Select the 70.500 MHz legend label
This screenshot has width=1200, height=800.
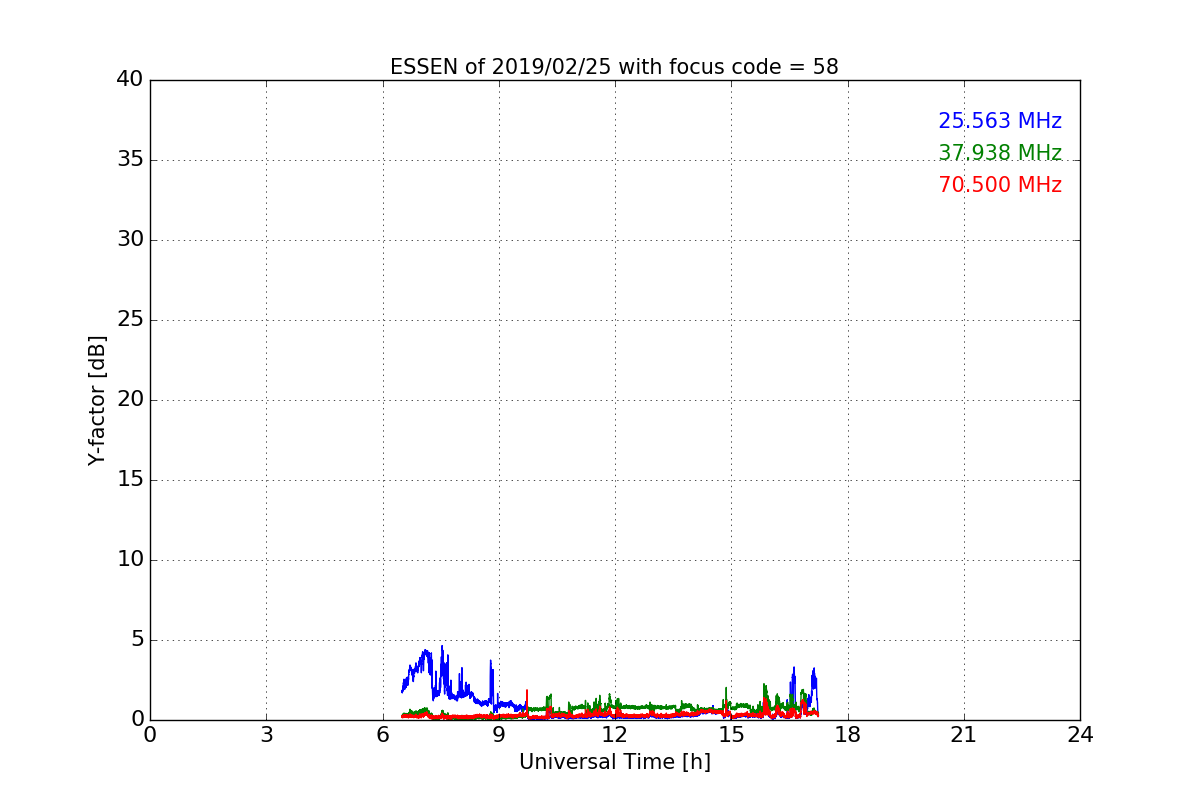pos(1000,185)
